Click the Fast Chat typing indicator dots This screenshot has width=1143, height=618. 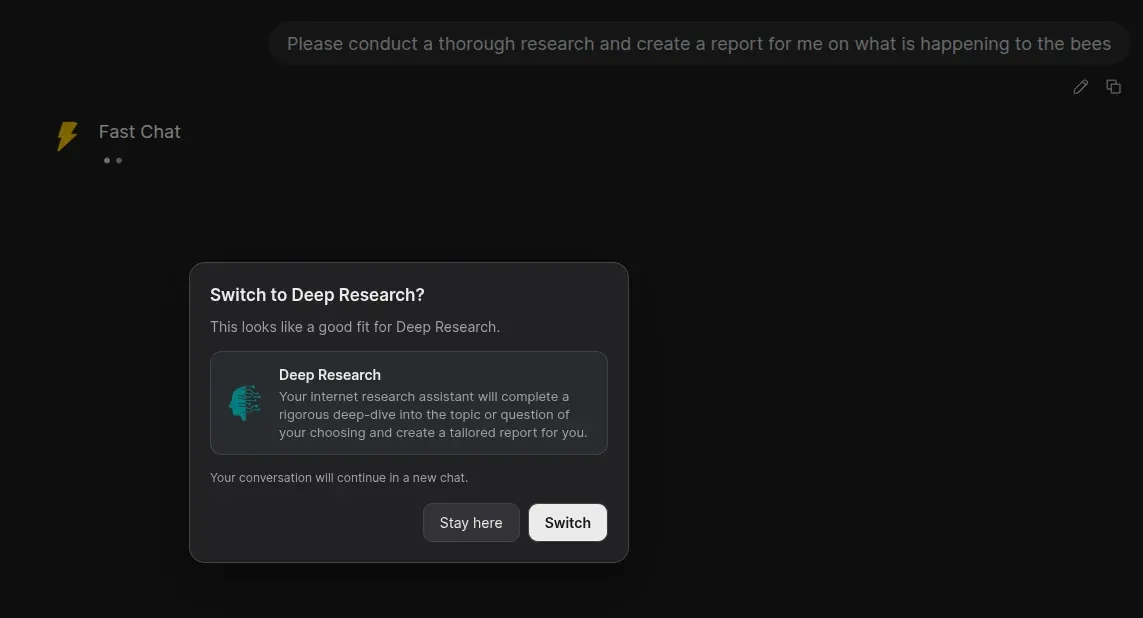[113, 160]
